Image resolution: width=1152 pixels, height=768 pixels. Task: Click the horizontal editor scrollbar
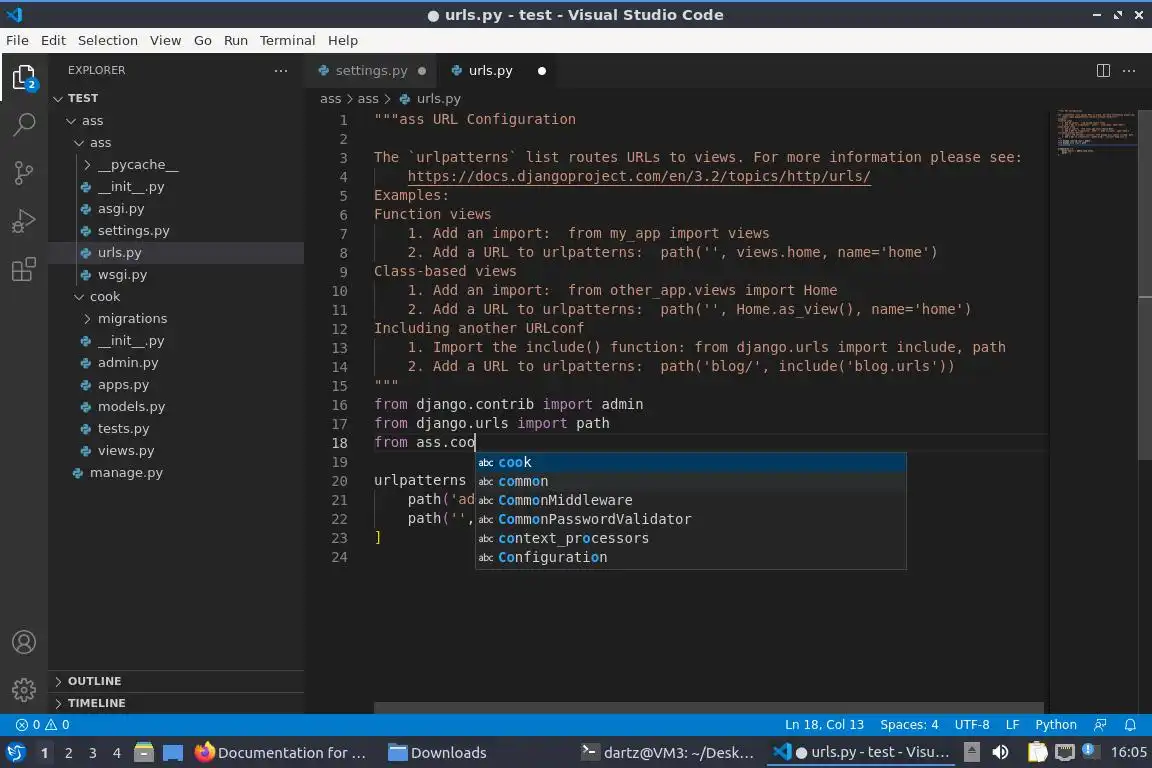708,708
